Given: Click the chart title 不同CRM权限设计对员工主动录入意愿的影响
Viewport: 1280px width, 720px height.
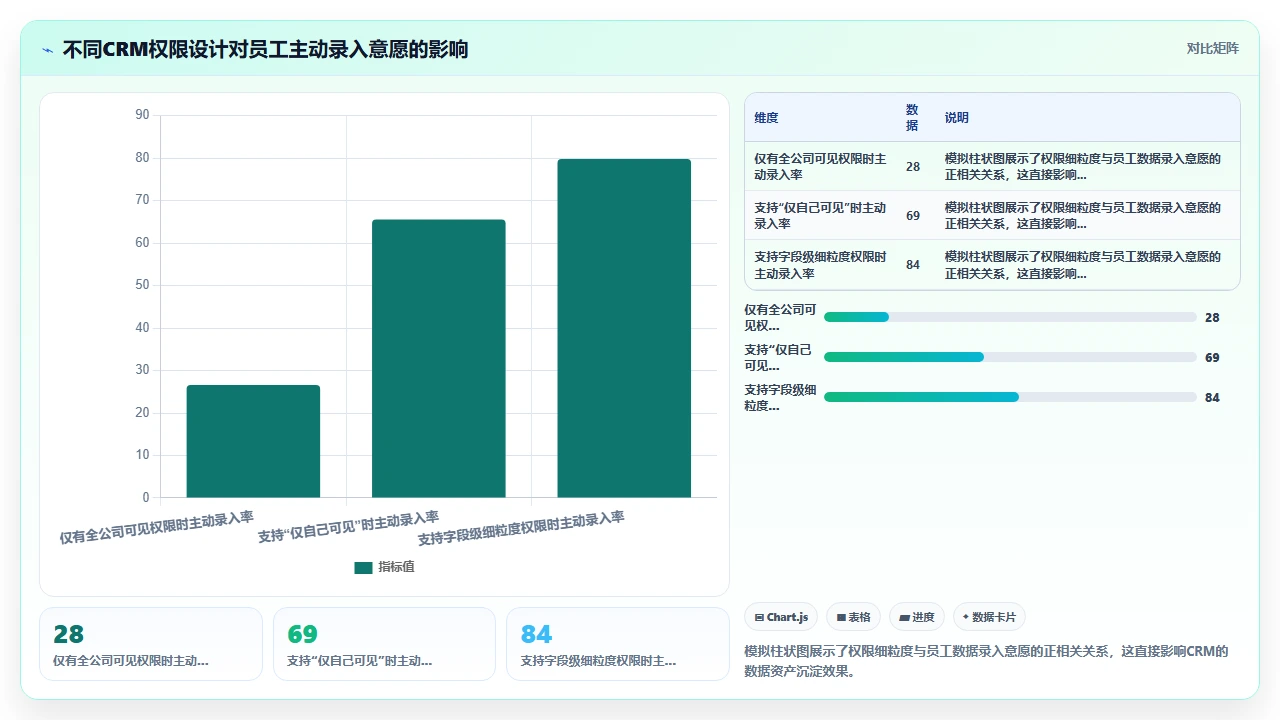Looking at the screenshot, I should (265, 49).
